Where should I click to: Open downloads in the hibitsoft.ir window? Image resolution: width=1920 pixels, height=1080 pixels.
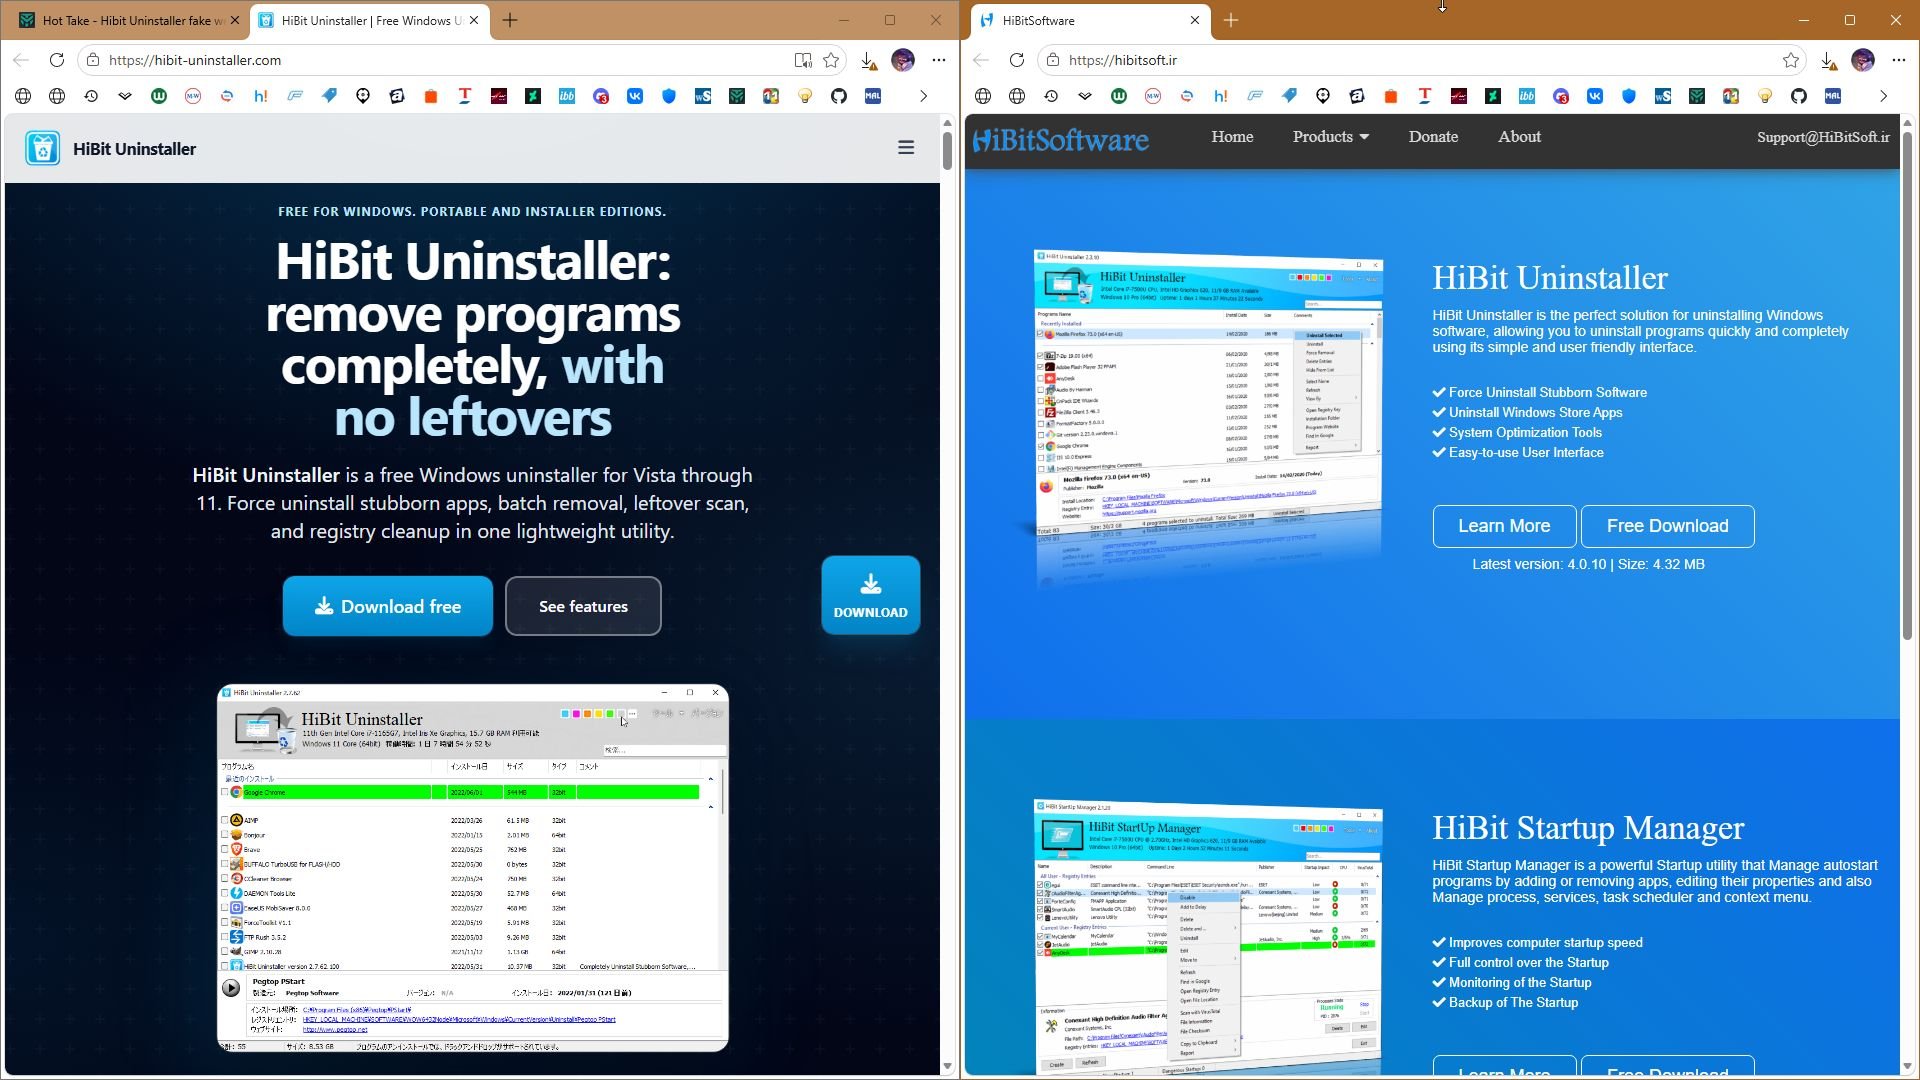pos(1828,60)
